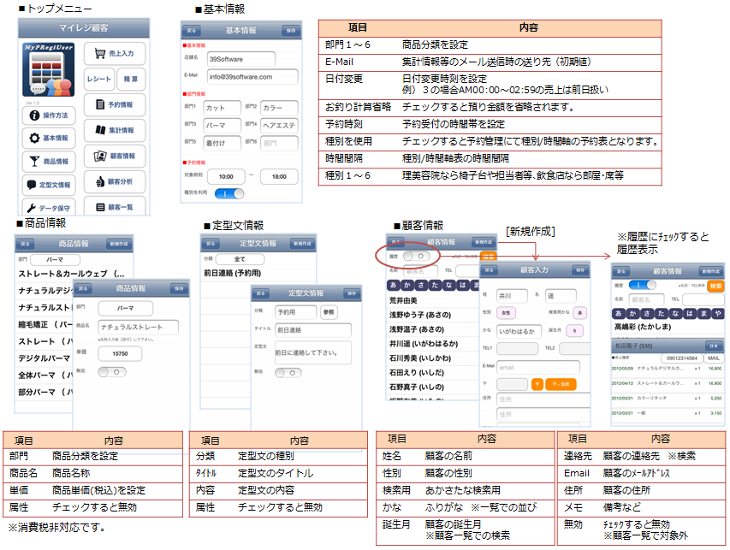The image size is (730, 550).
Task: Select さ kana tab in left customer list
Action: point(421,285)
